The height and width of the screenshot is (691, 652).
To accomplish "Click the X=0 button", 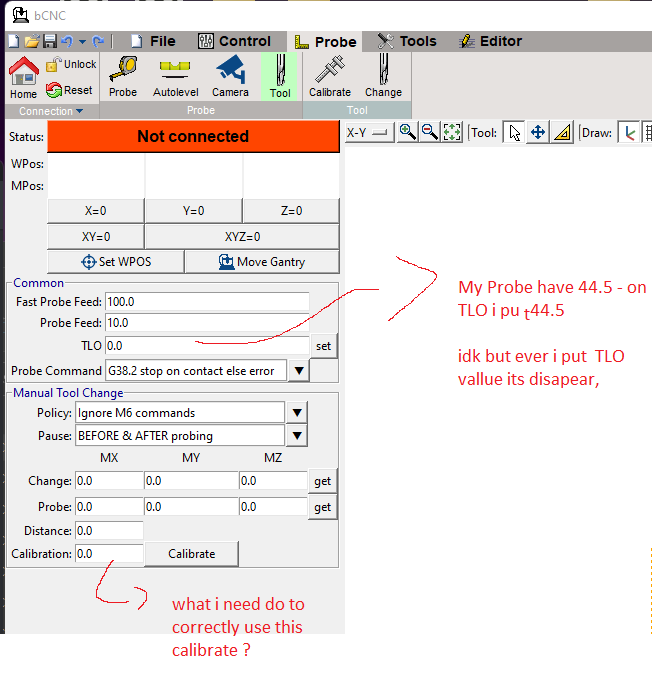I will [96, 211].
